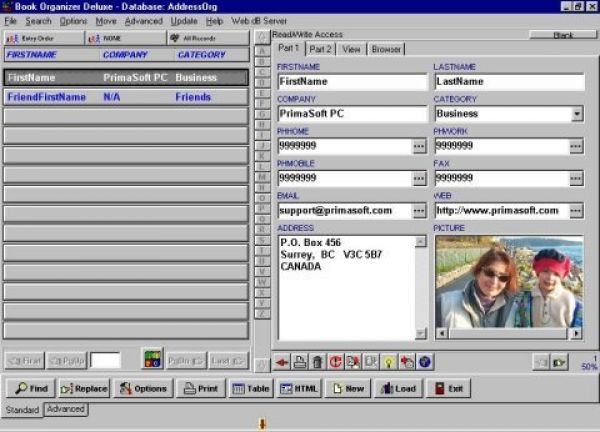This screenshot has height=432, width=600.
Task: Click into the COMPANY input field
Action: pos(352,114)
